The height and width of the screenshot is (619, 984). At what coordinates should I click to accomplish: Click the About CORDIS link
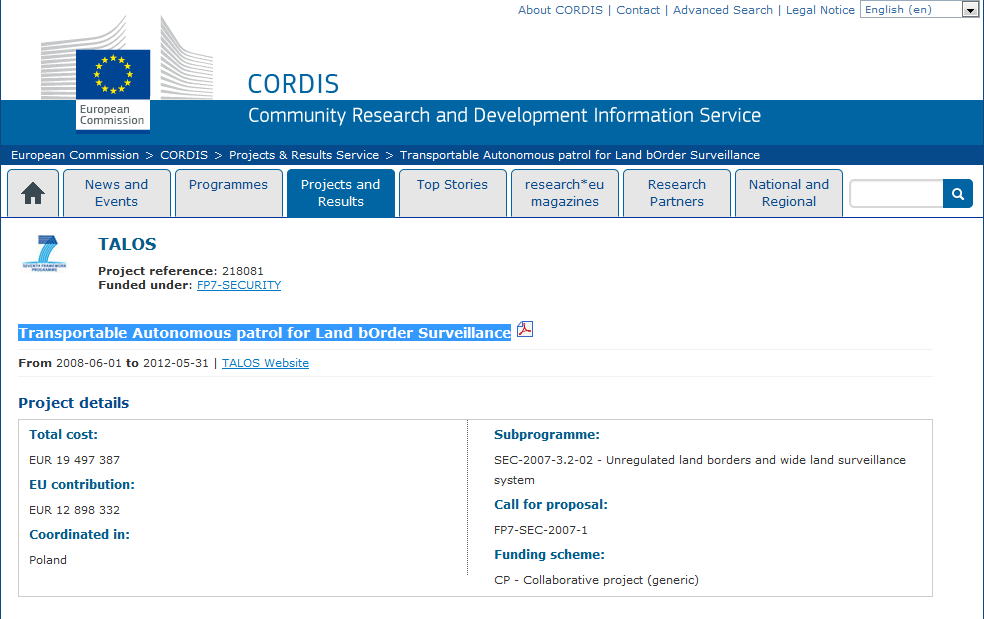click(x=560, y=10)
